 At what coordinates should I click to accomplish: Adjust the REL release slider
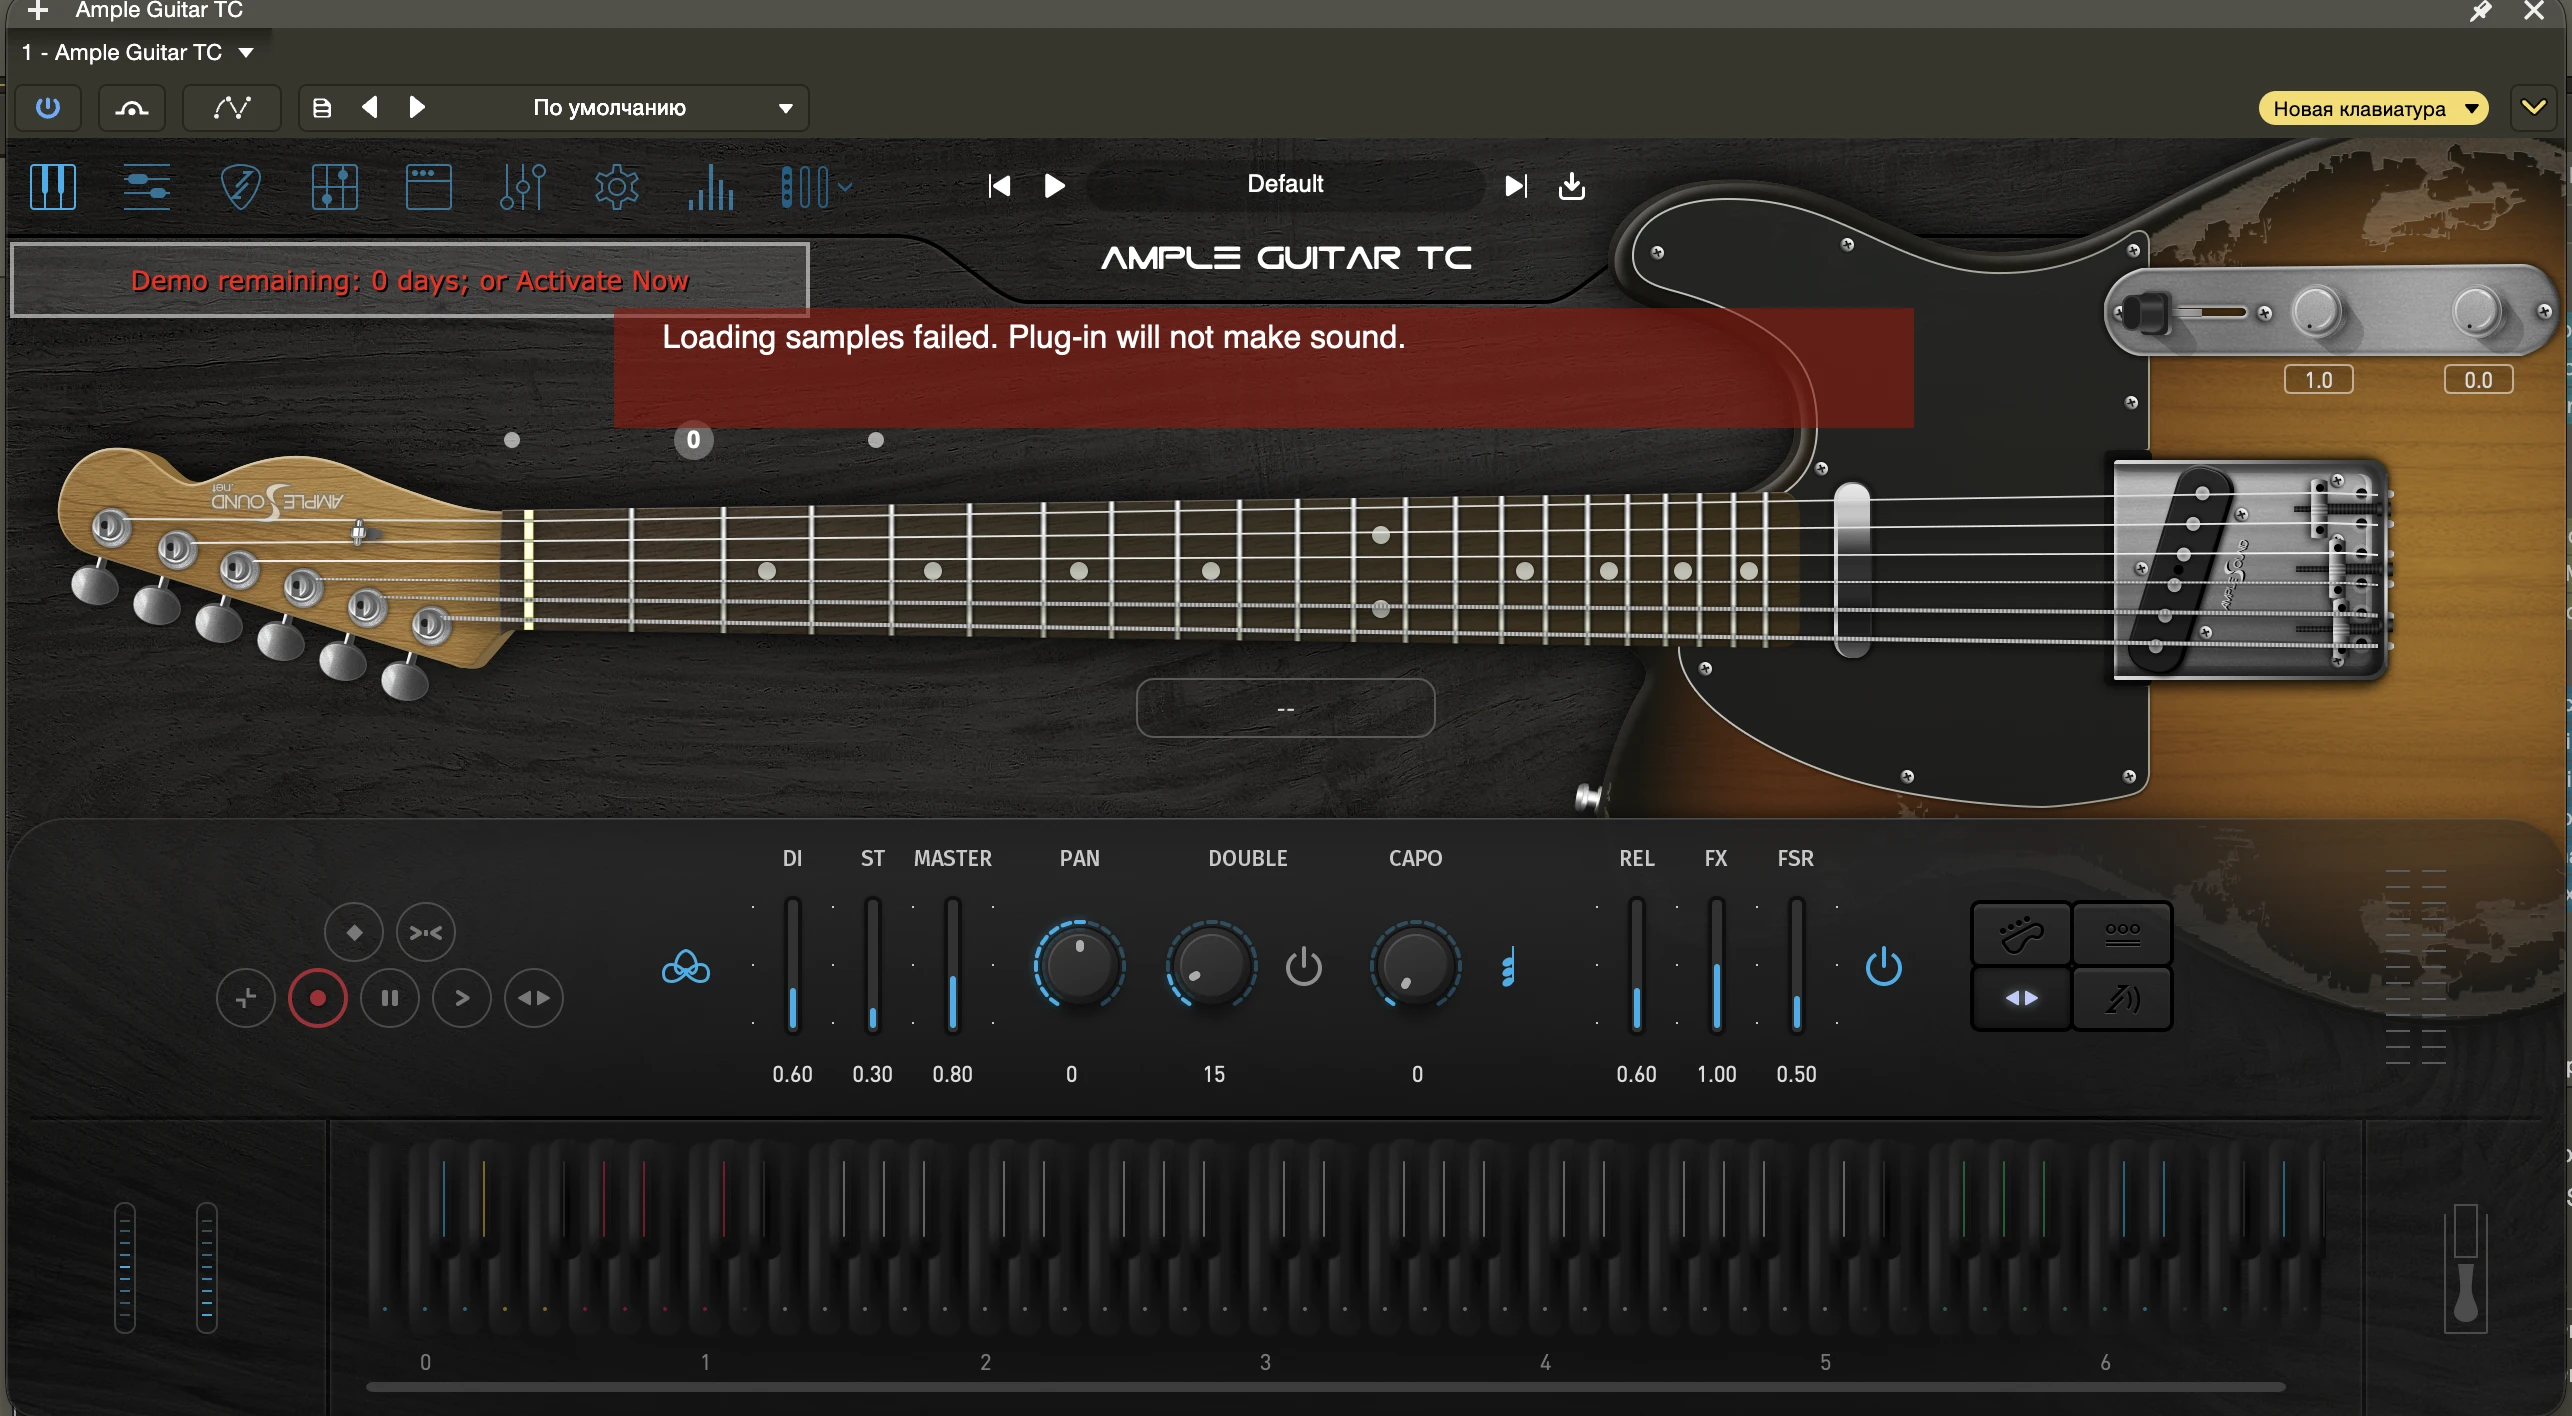[1637, 966]
